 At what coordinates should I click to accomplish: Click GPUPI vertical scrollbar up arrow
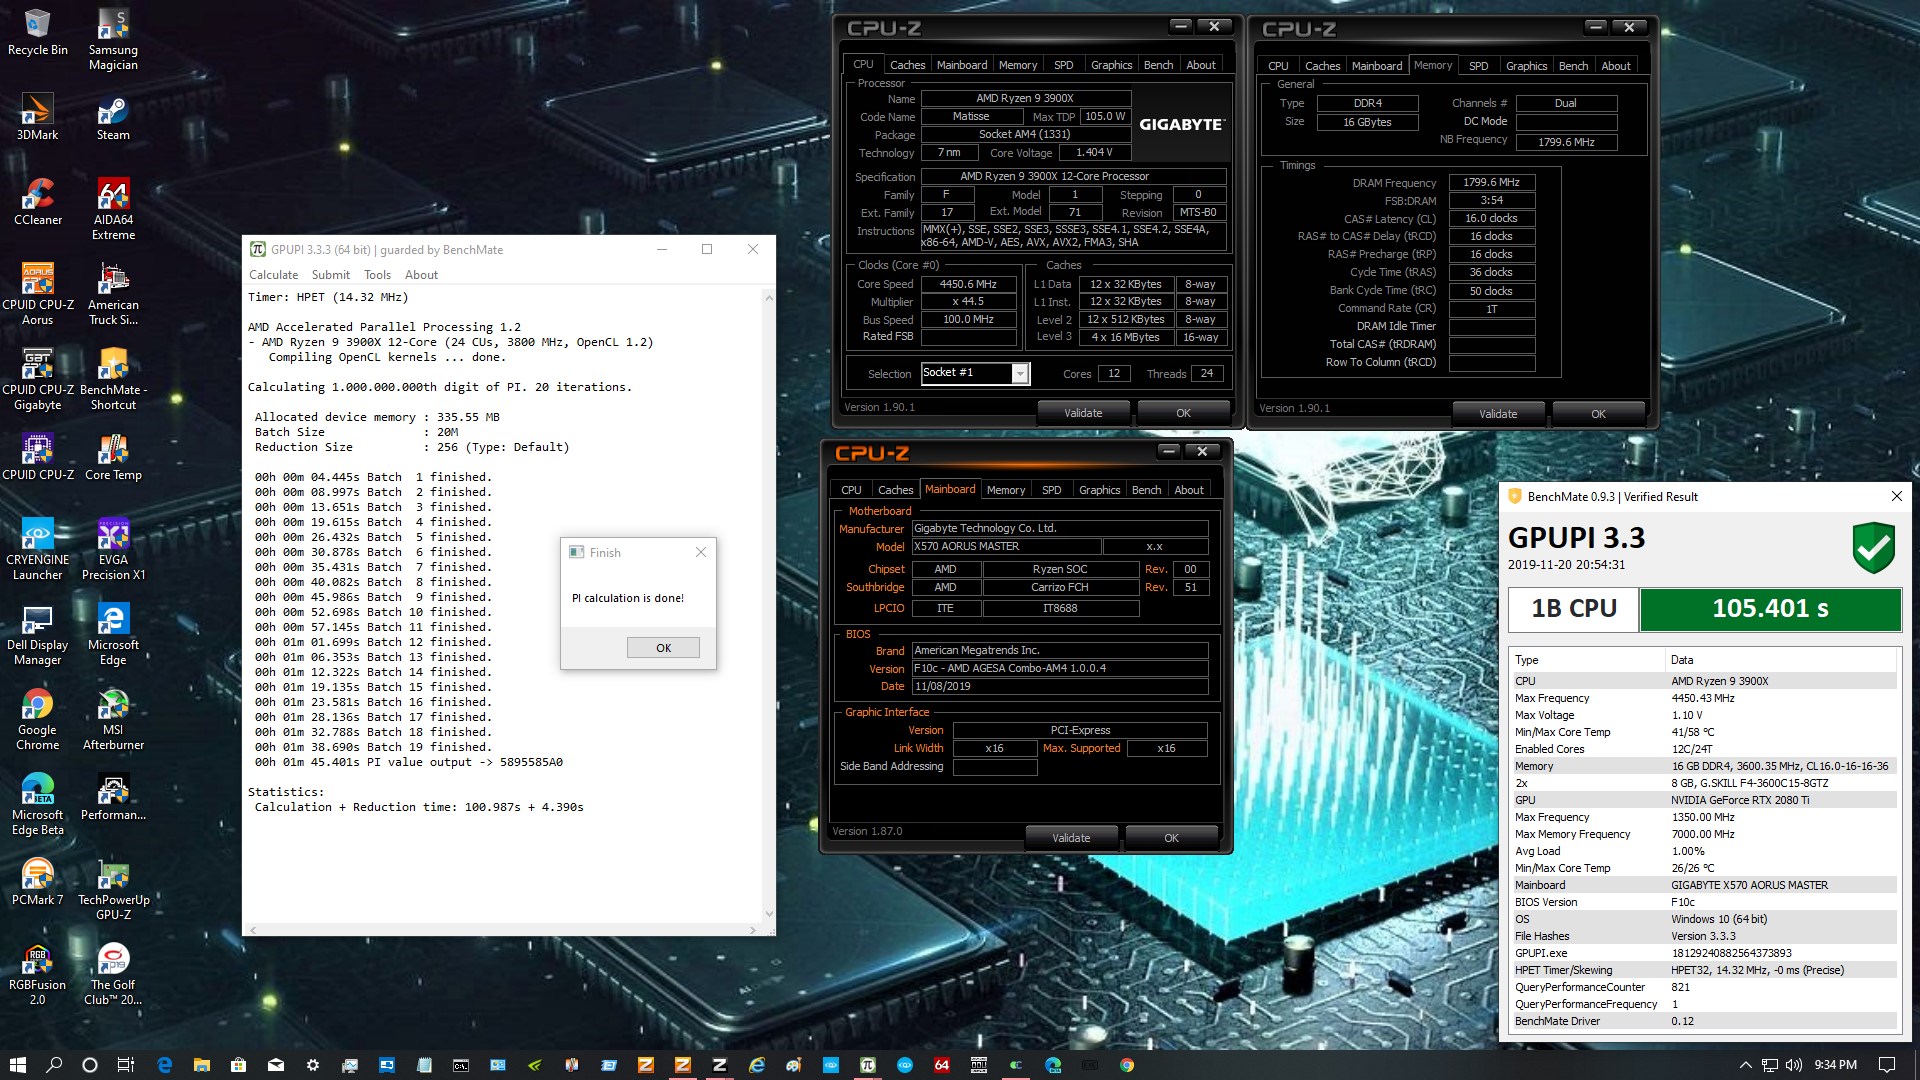(x=769, y=298)
